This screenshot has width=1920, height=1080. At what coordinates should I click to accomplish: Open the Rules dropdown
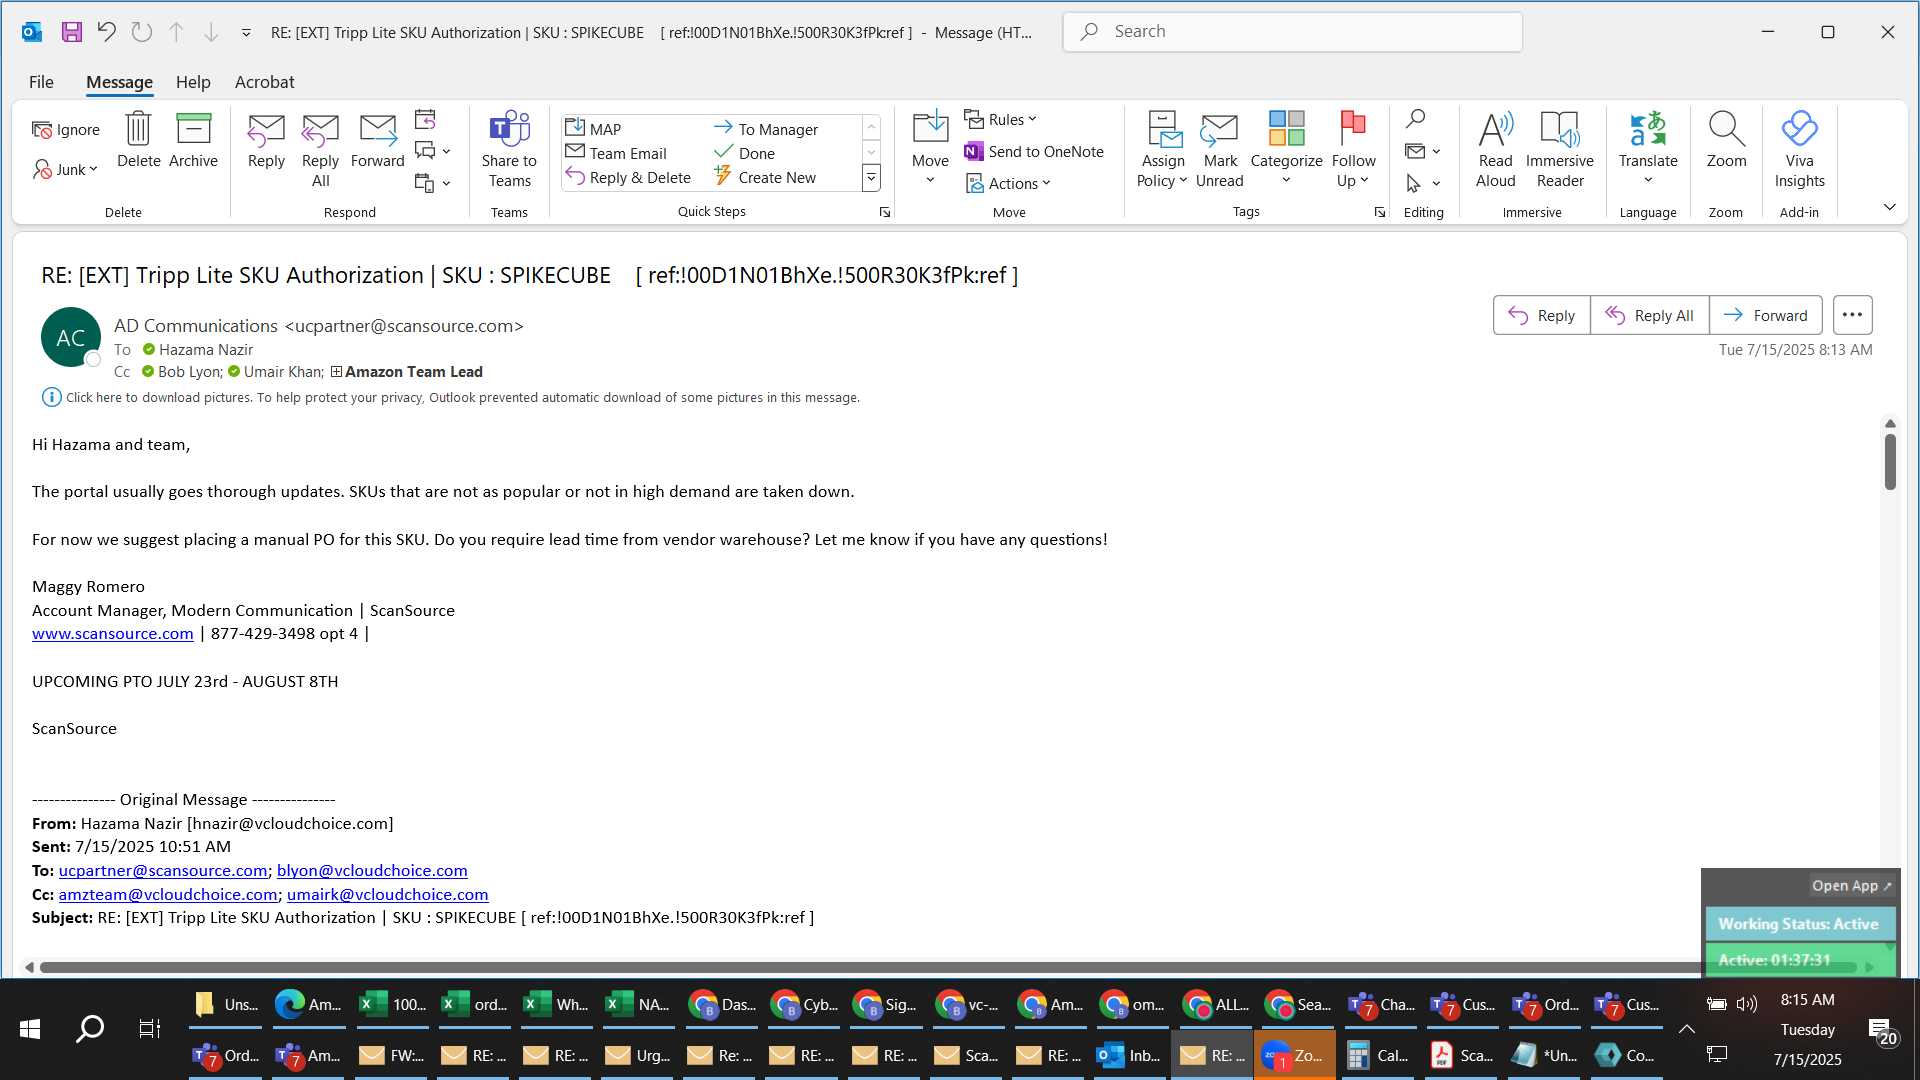coord(1000,119)
